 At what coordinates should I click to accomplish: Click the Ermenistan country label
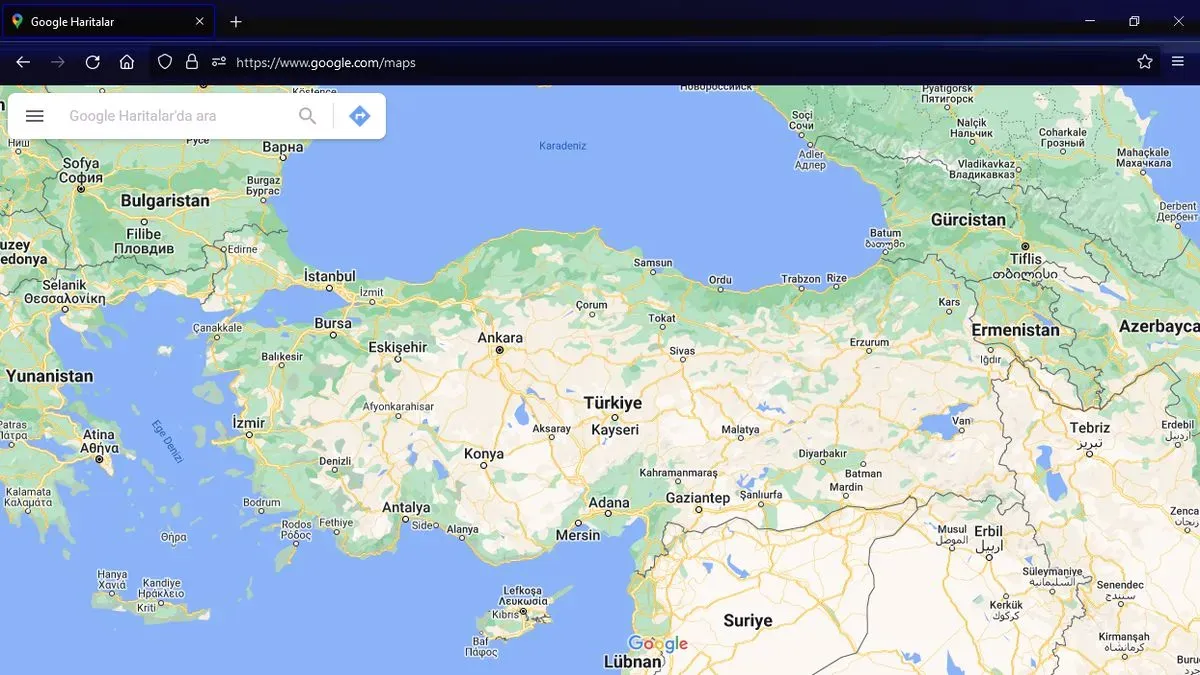point(1015,330)
